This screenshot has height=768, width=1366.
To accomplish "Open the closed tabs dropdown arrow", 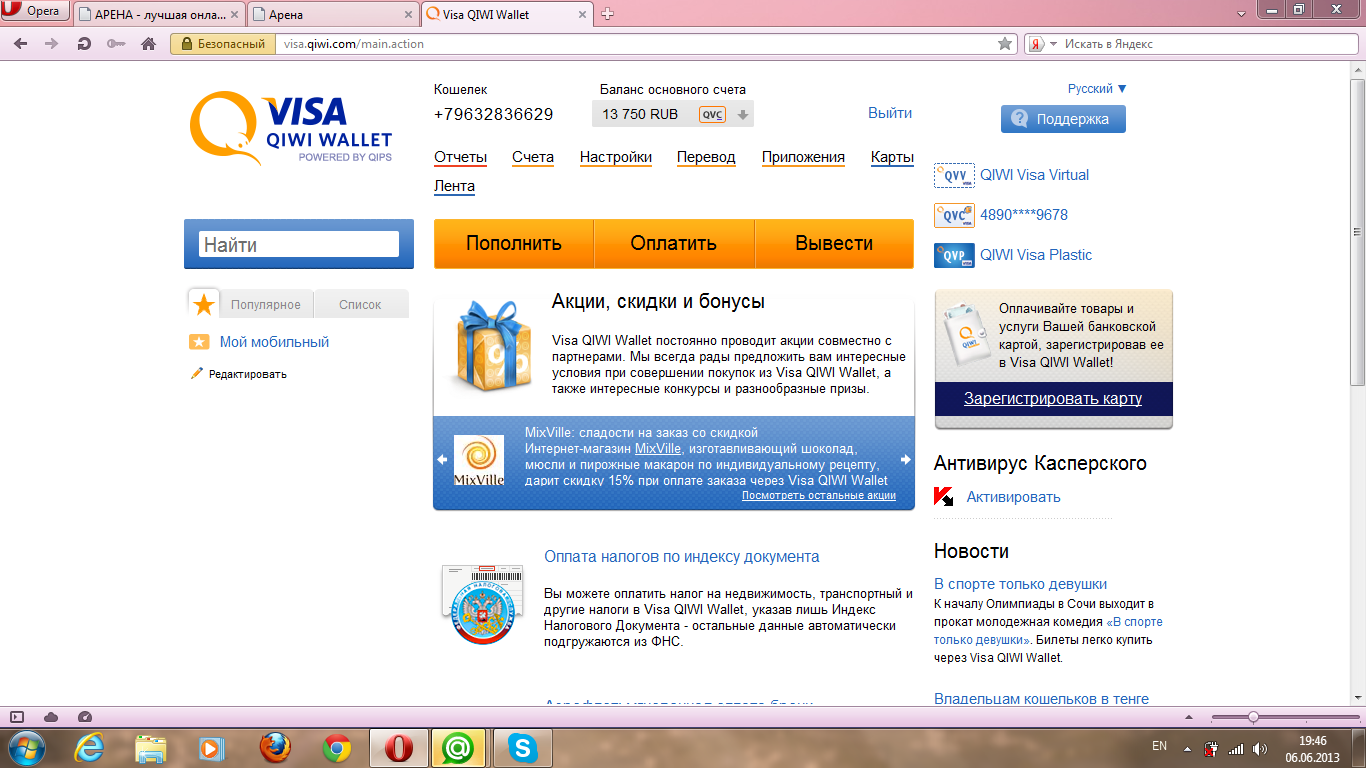I will [1242, 13].
